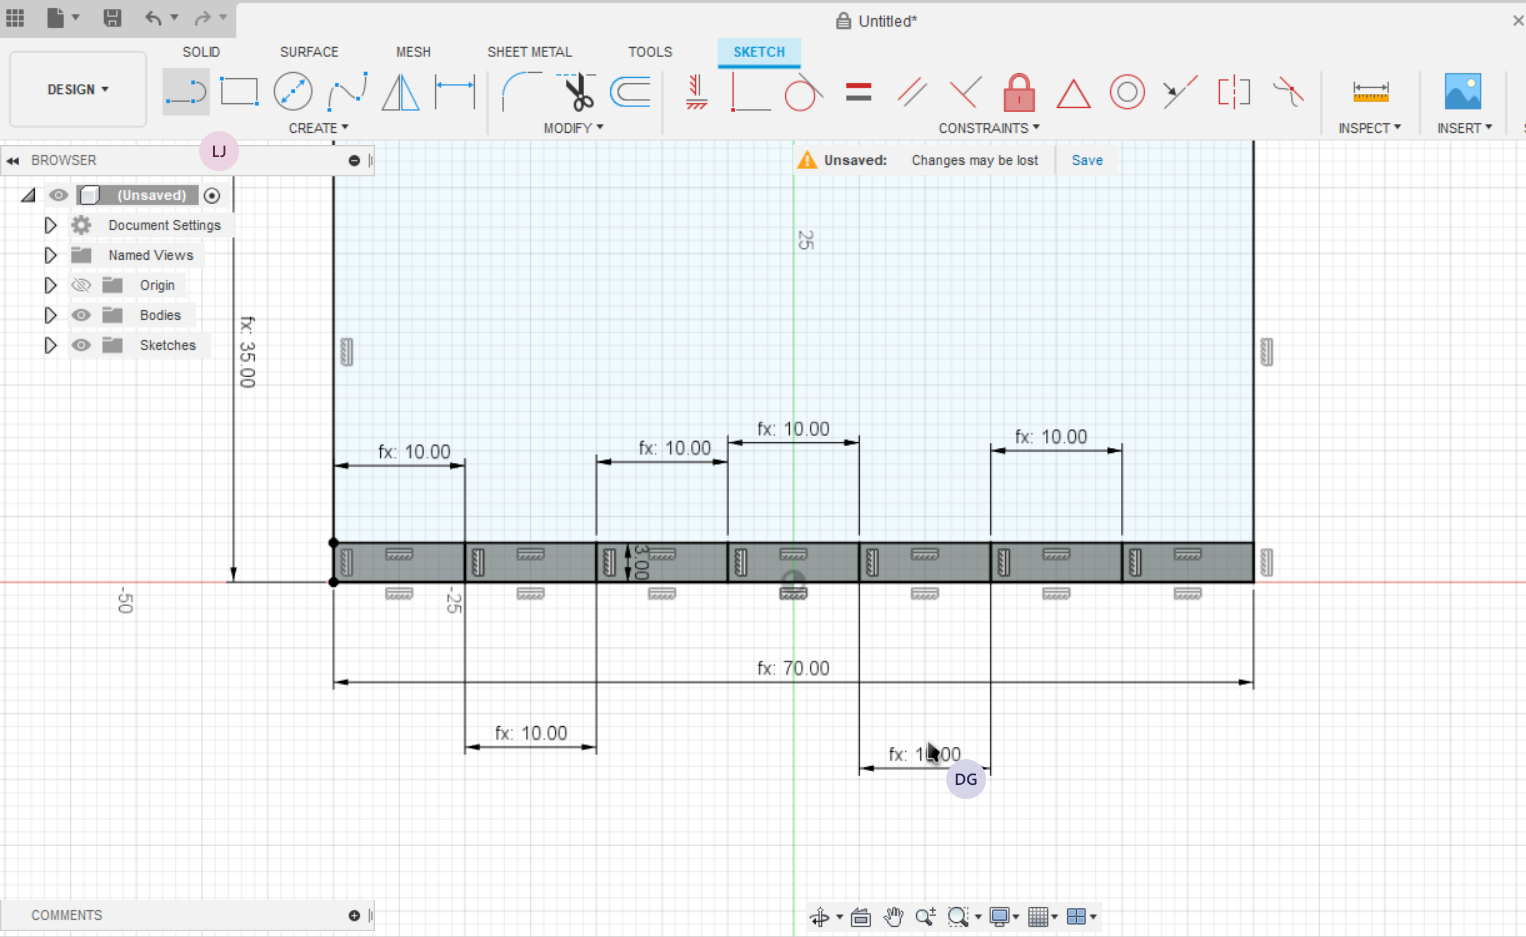Image resolution: width=1526 pixels, height=937 pixels.
Task: Switch to the SOLID tab
Action: click(x=201, y=52)
